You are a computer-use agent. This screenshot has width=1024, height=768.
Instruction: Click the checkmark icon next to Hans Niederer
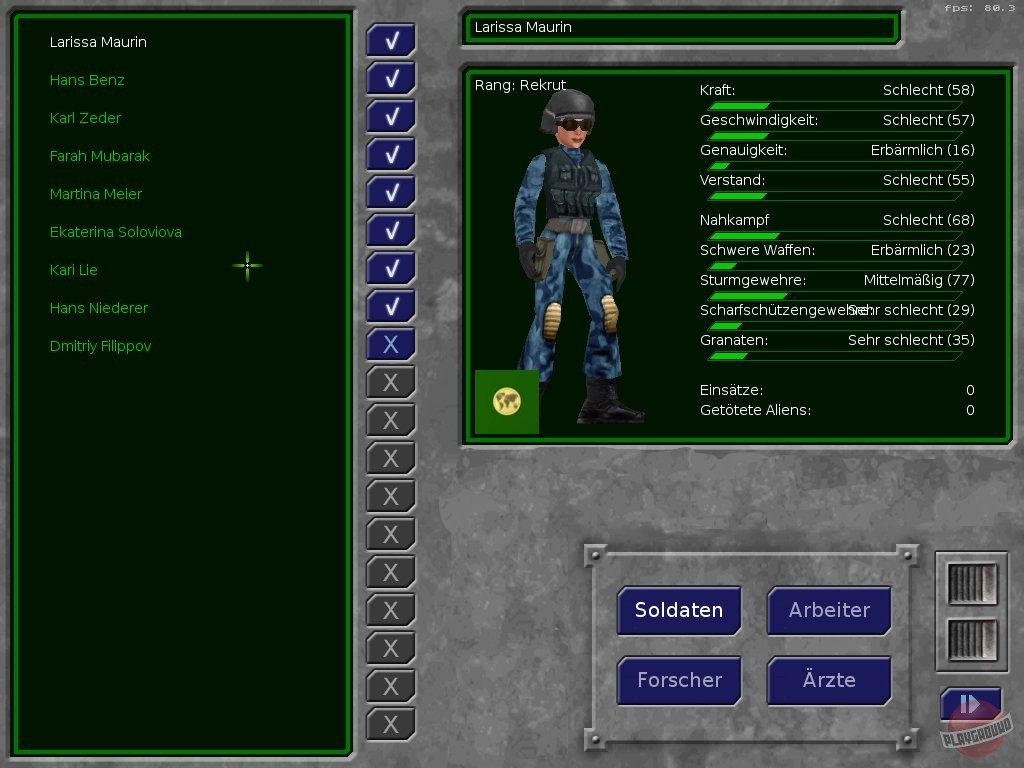pyautogui.click(x=391, y=307)
